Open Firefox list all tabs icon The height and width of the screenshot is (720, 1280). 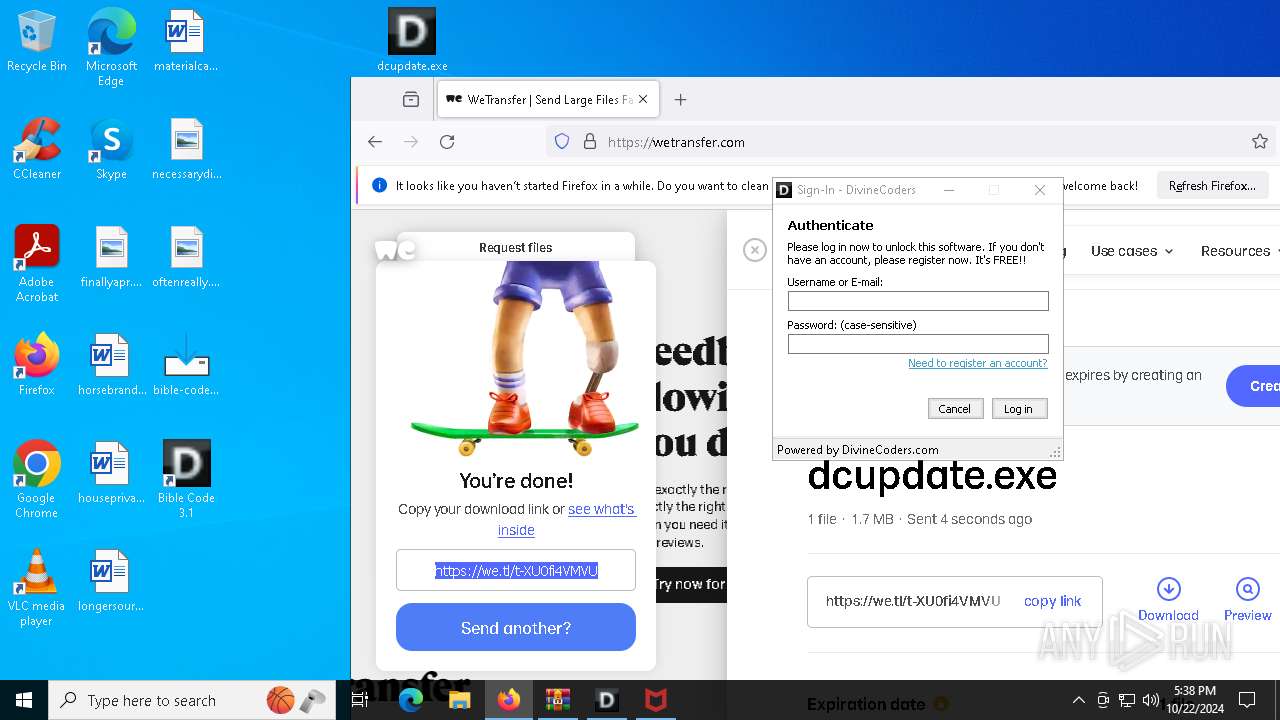tap(411, 99)
